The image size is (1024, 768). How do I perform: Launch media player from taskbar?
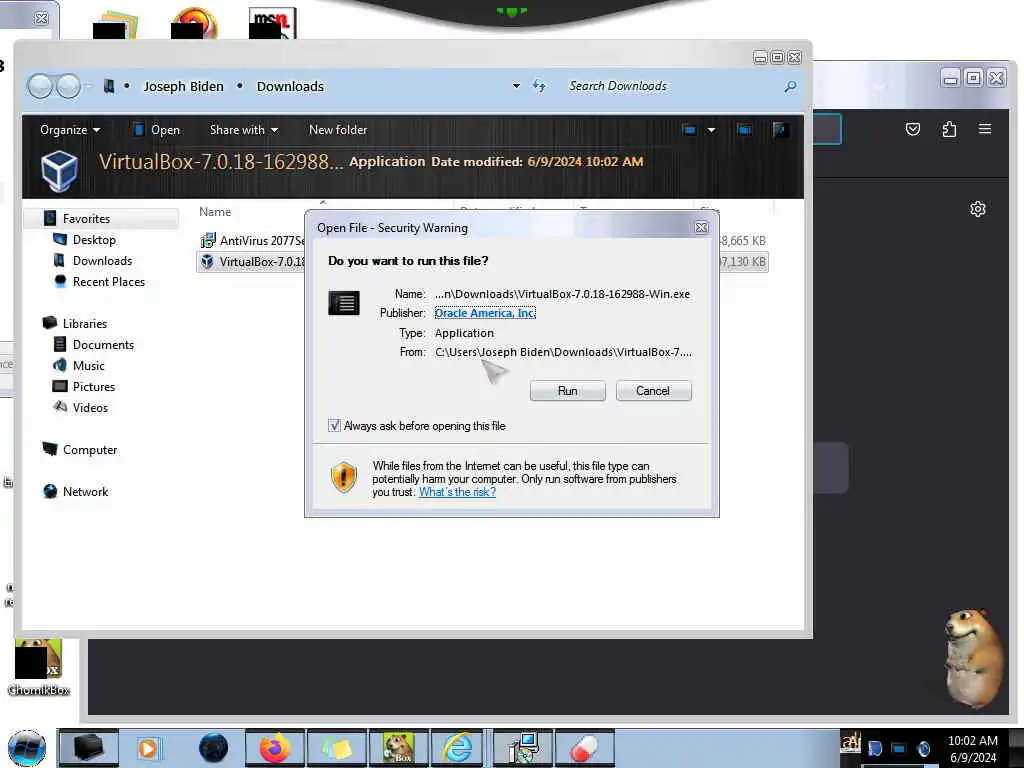149,748
